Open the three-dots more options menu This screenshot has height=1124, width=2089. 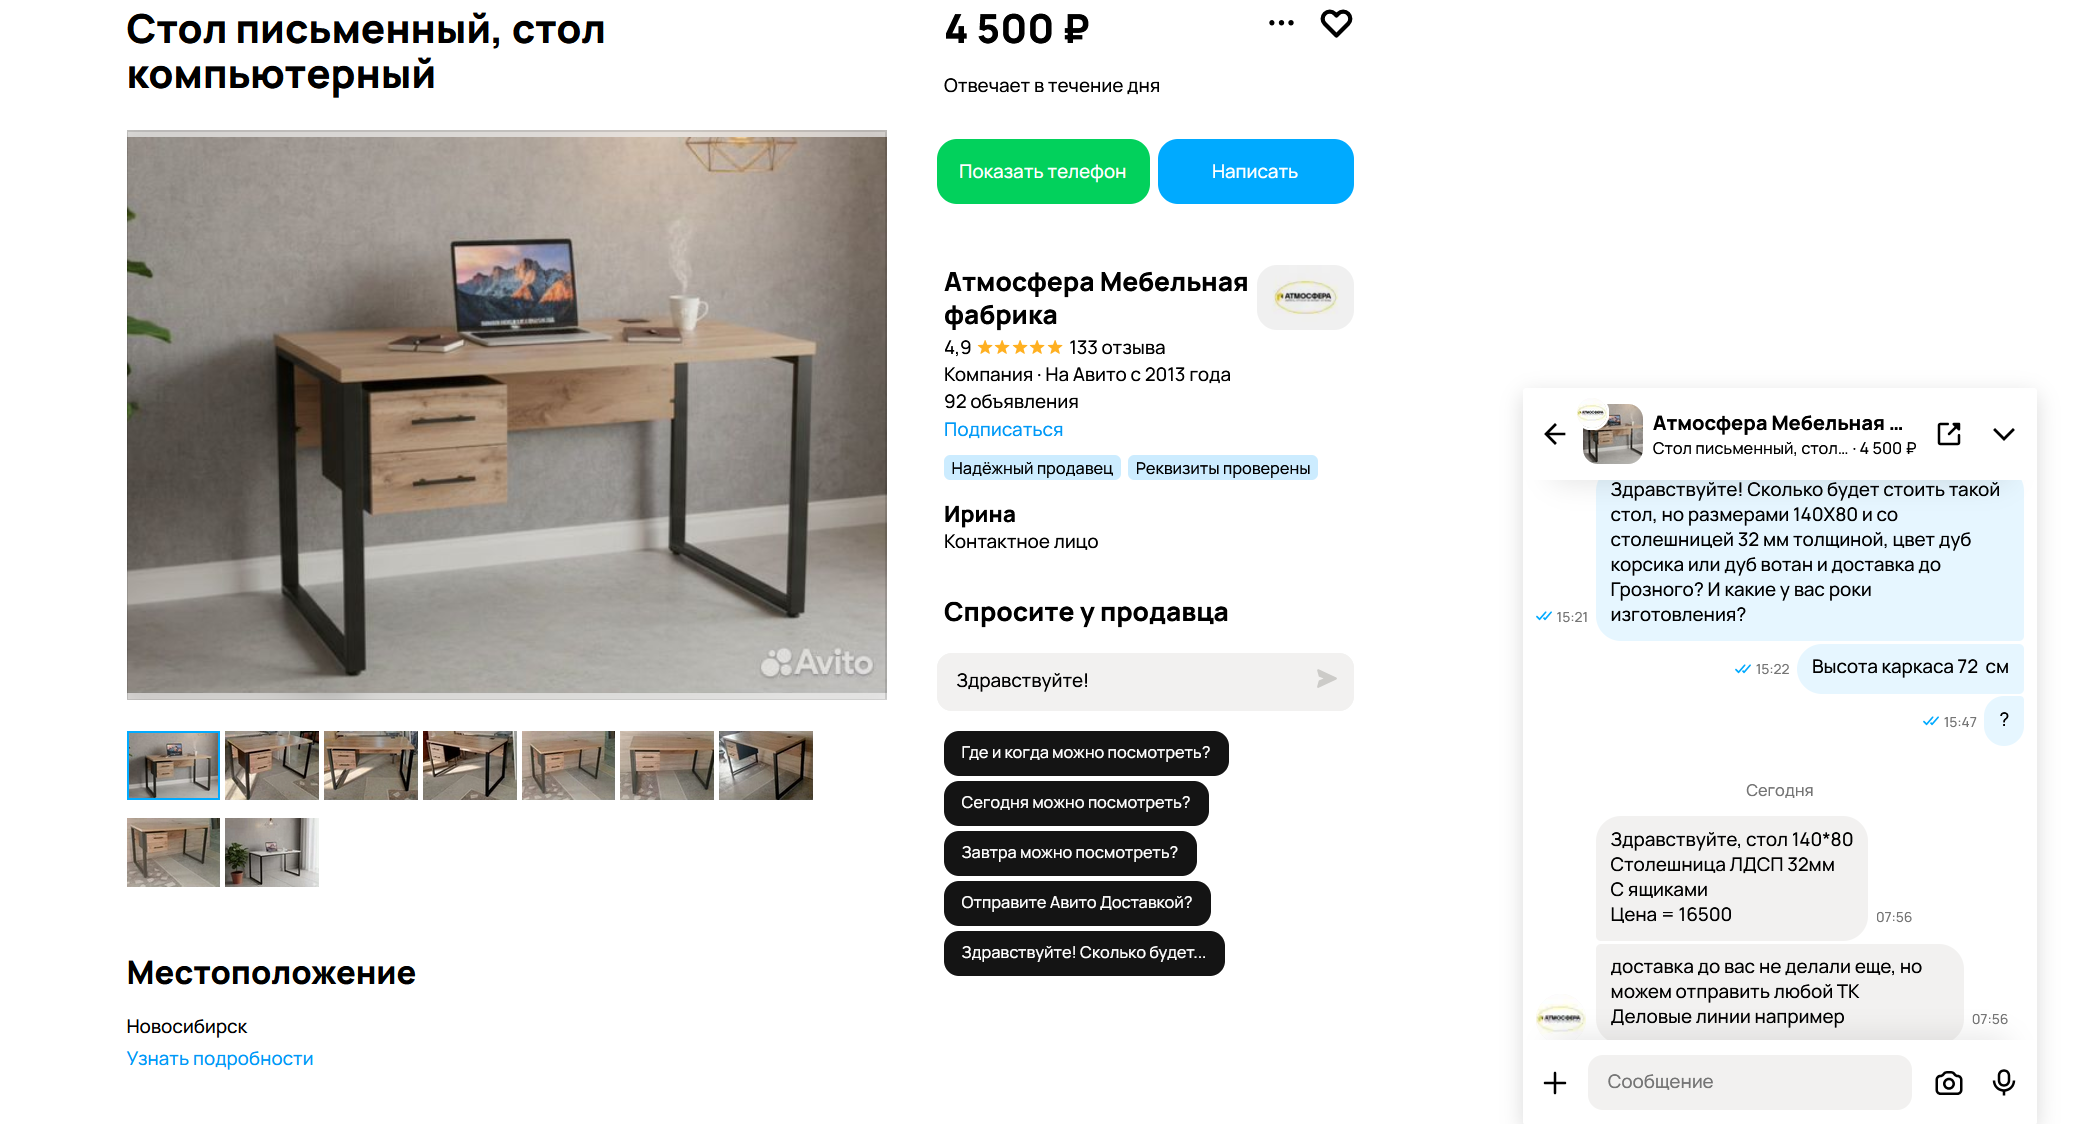click(1281, 23)
